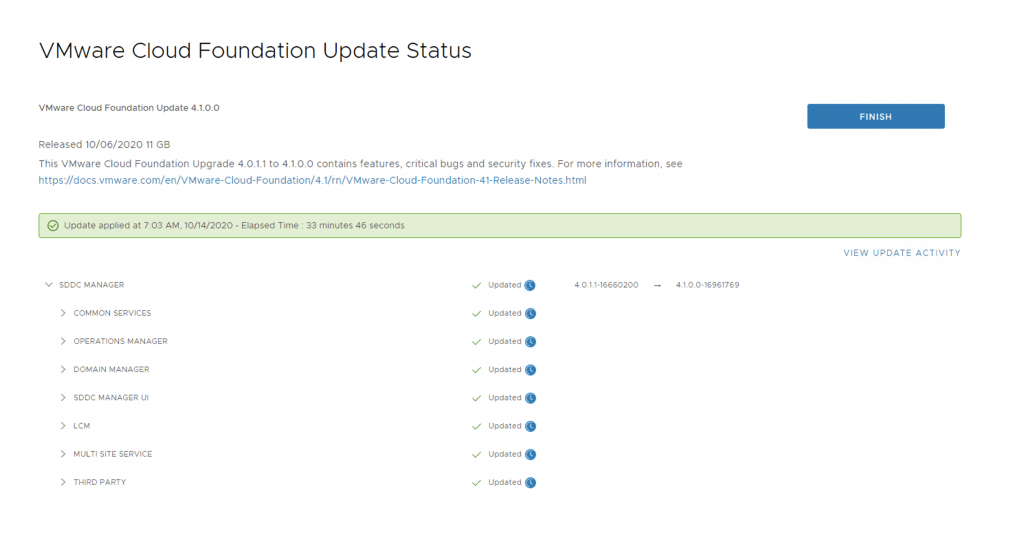This screenshot has width=1024, height=553.
Task: Click the clock icon beside SDDC Manager status
Action: click(x=530, y=285)
